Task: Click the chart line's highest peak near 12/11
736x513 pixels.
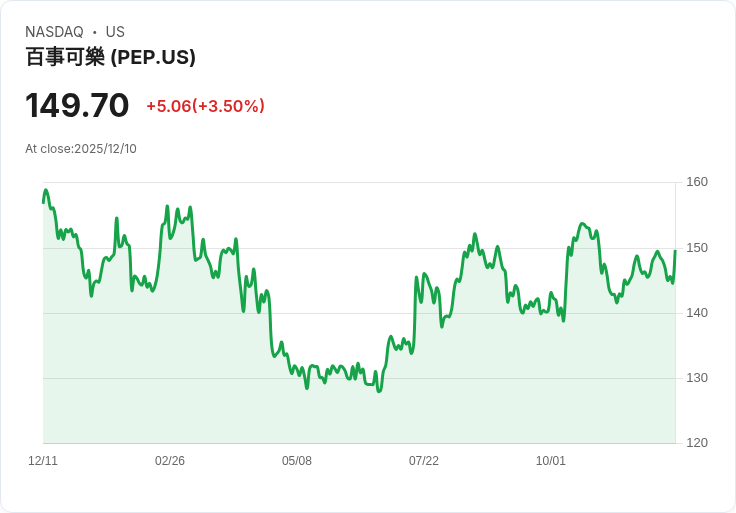Action: tap(46, 190)
